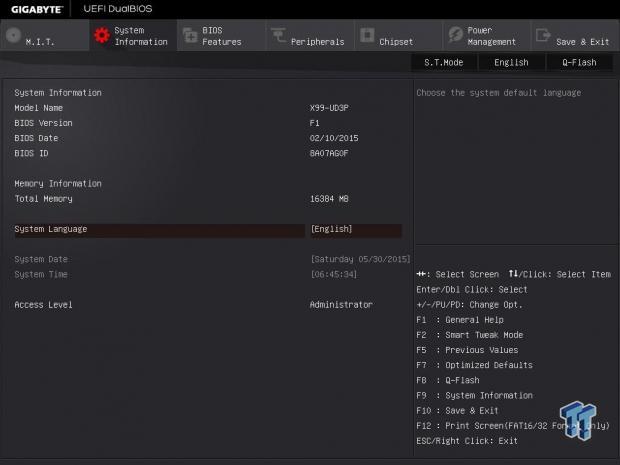Click the System Date value field
The height and width of the screenshot is (465, 620).
coord(360,259)
